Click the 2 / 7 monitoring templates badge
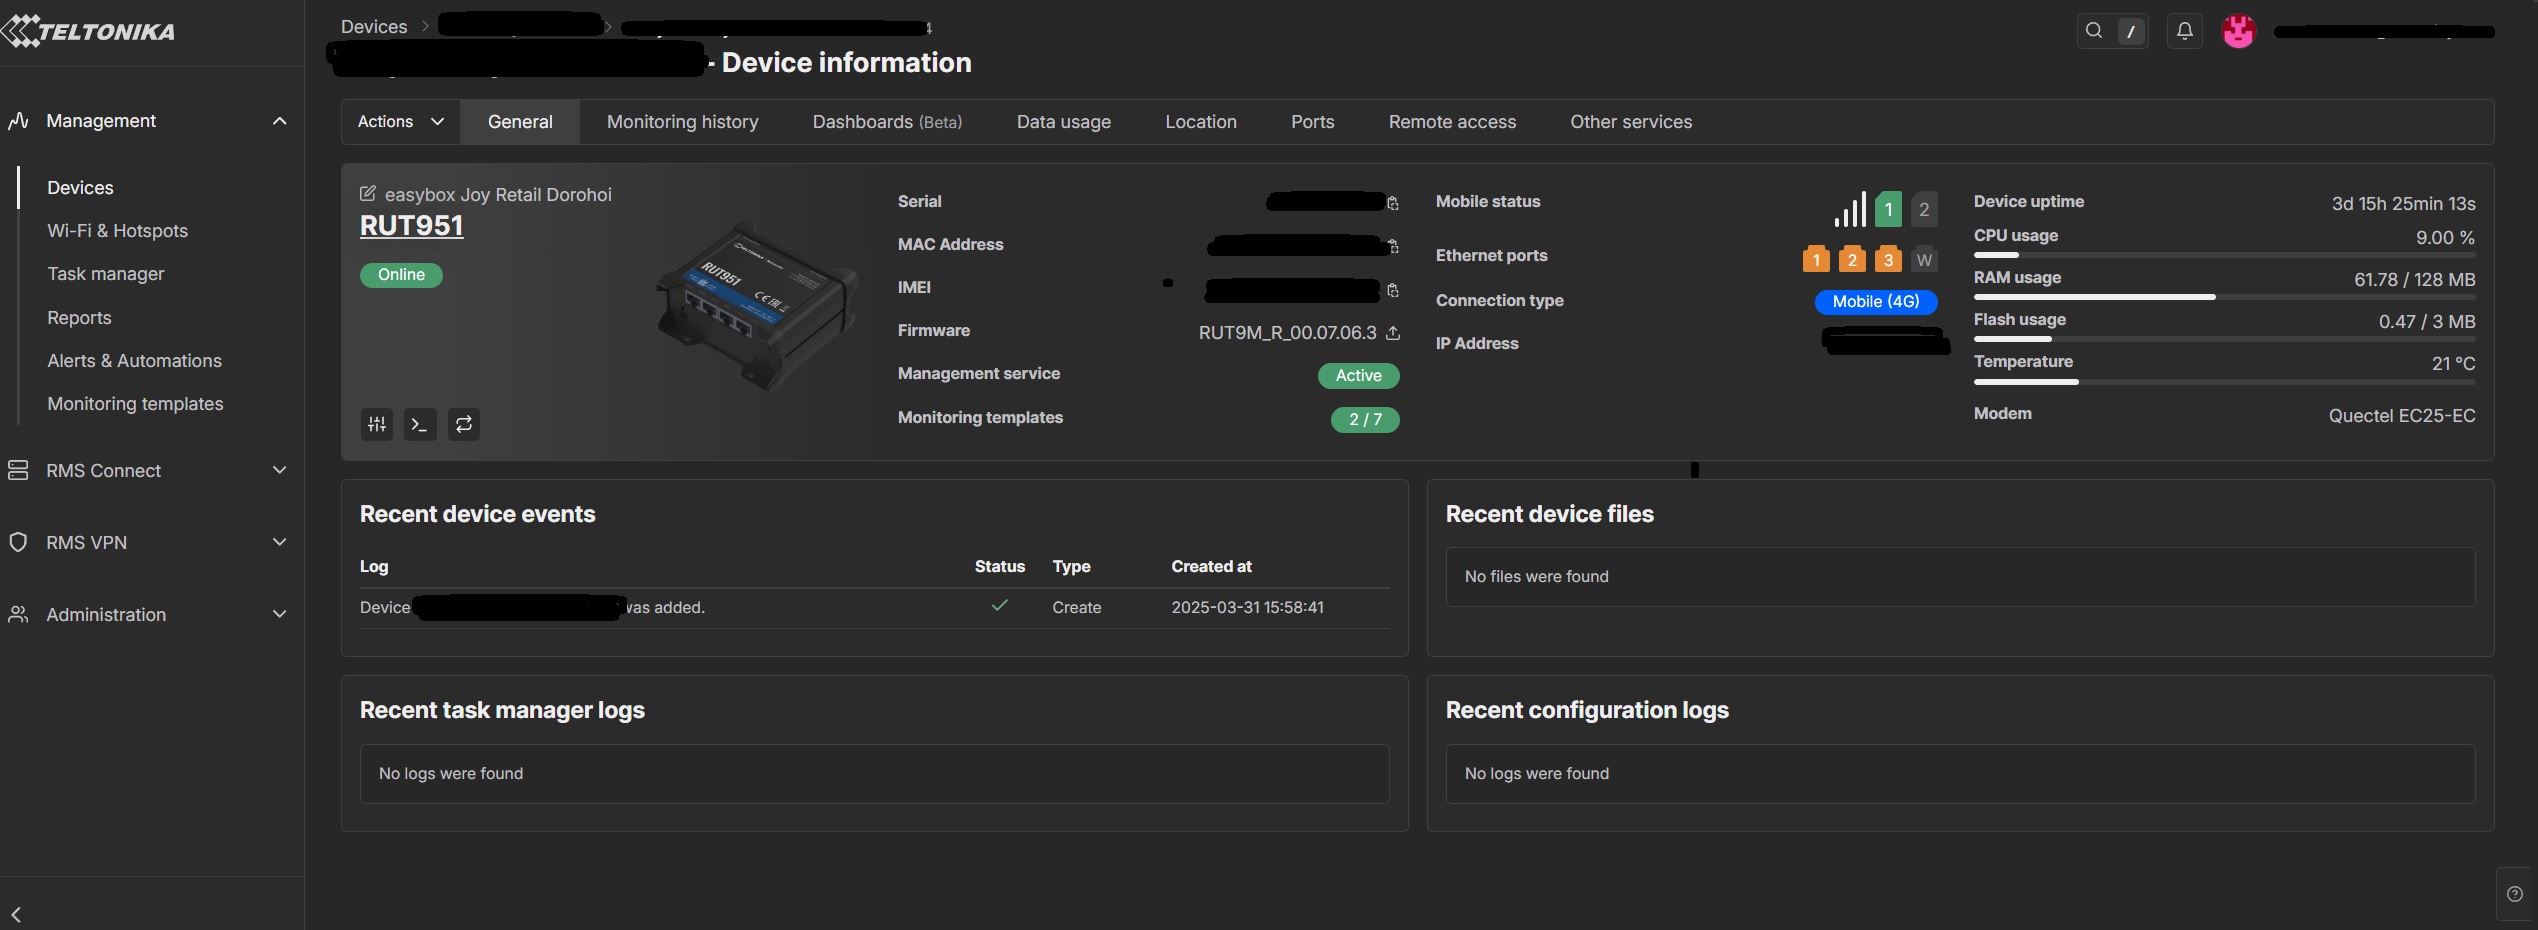 (x=1365, y=420)
